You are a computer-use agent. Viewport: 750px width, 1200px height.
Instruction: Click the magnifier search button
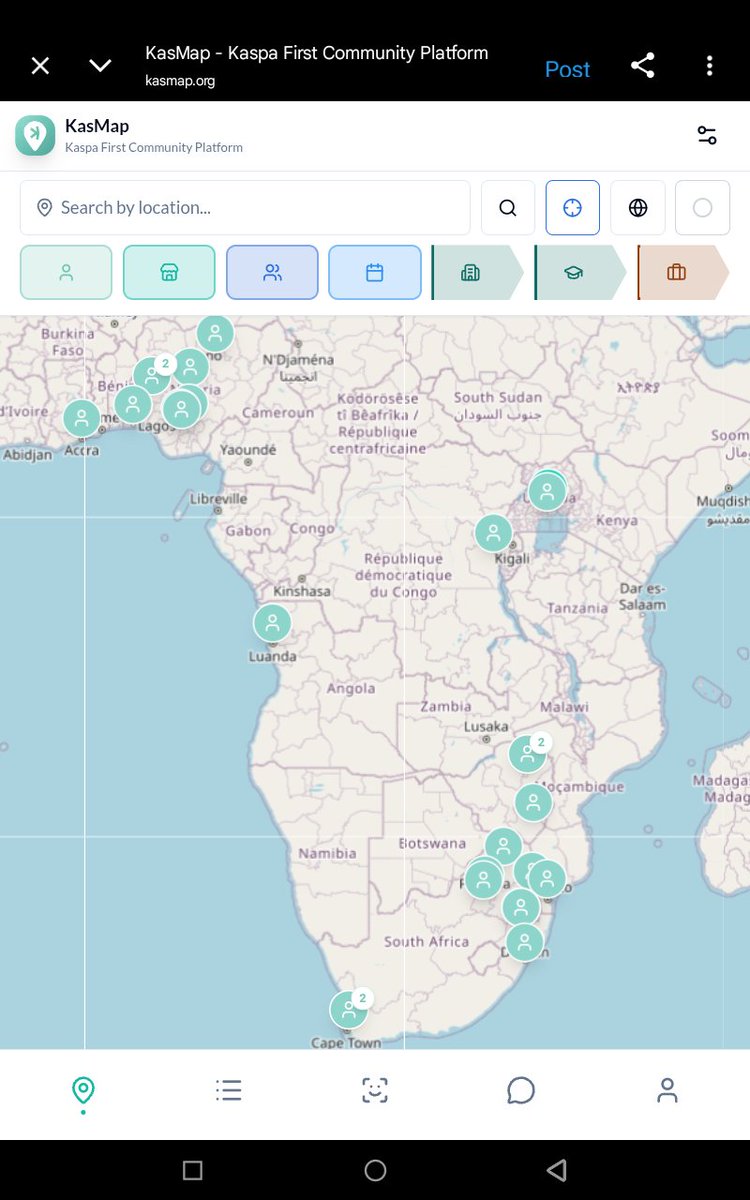pyautogui.click(x=508, y=208)
